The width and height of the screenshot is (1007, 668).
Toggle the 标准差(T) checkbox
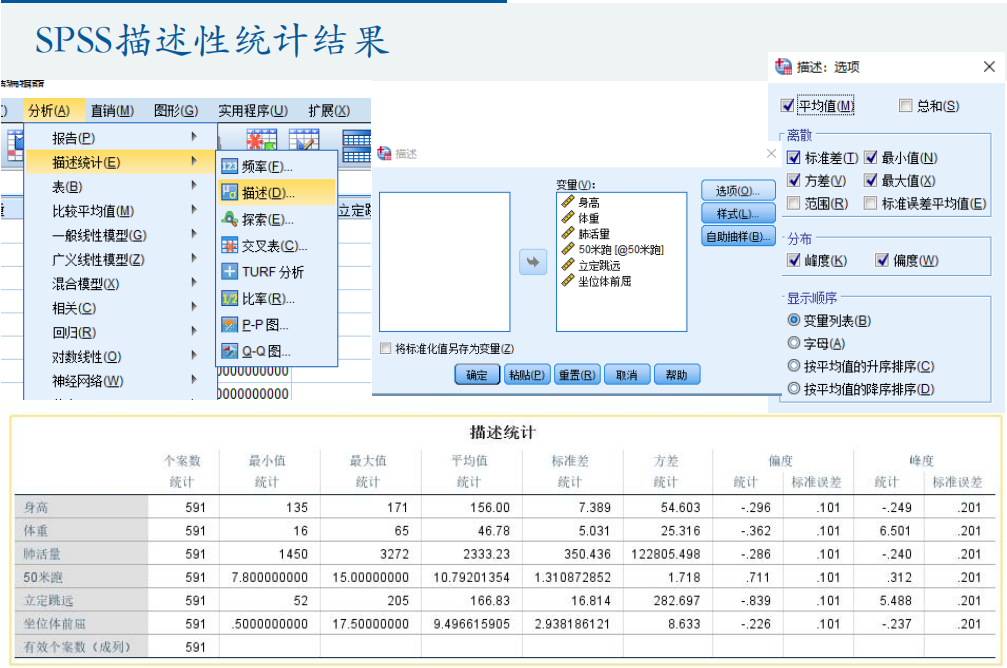[x=794, y=158]
